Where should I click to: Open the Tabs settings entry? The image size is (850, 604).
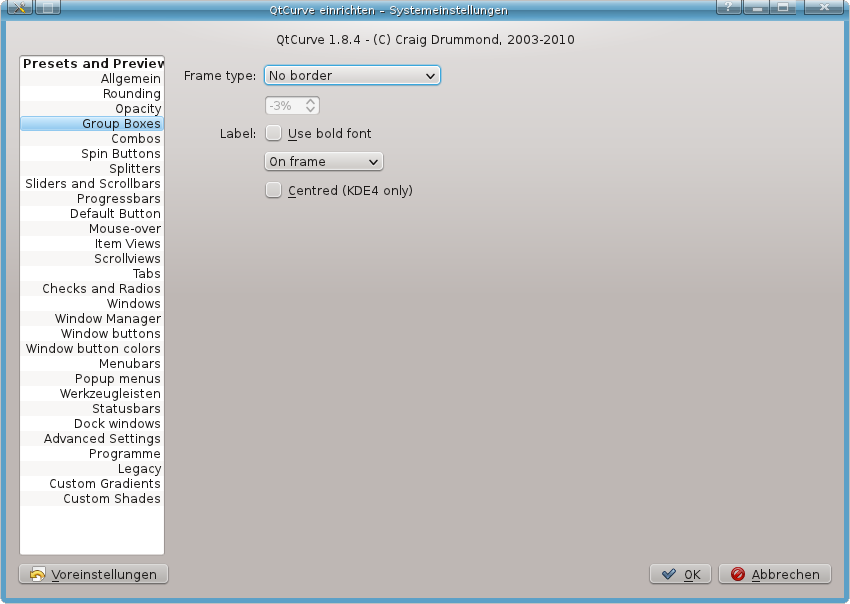[x=92, y=274]
